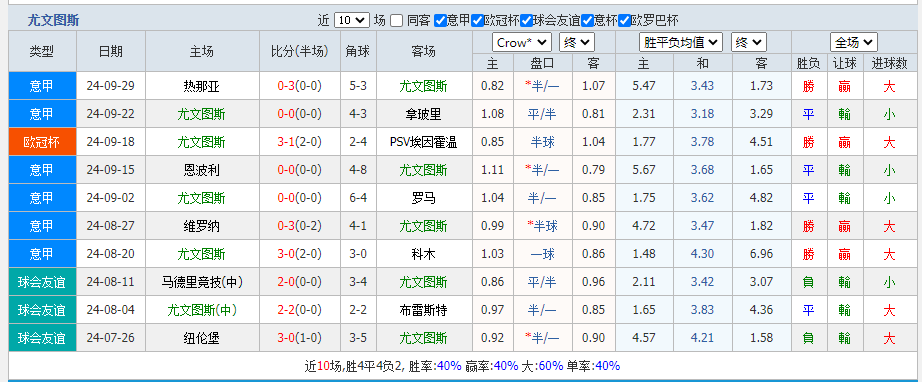The width and height of the screenshot is (922, 382).
Task: Click result 平 in 拿玻里 row
Action: 809,114
